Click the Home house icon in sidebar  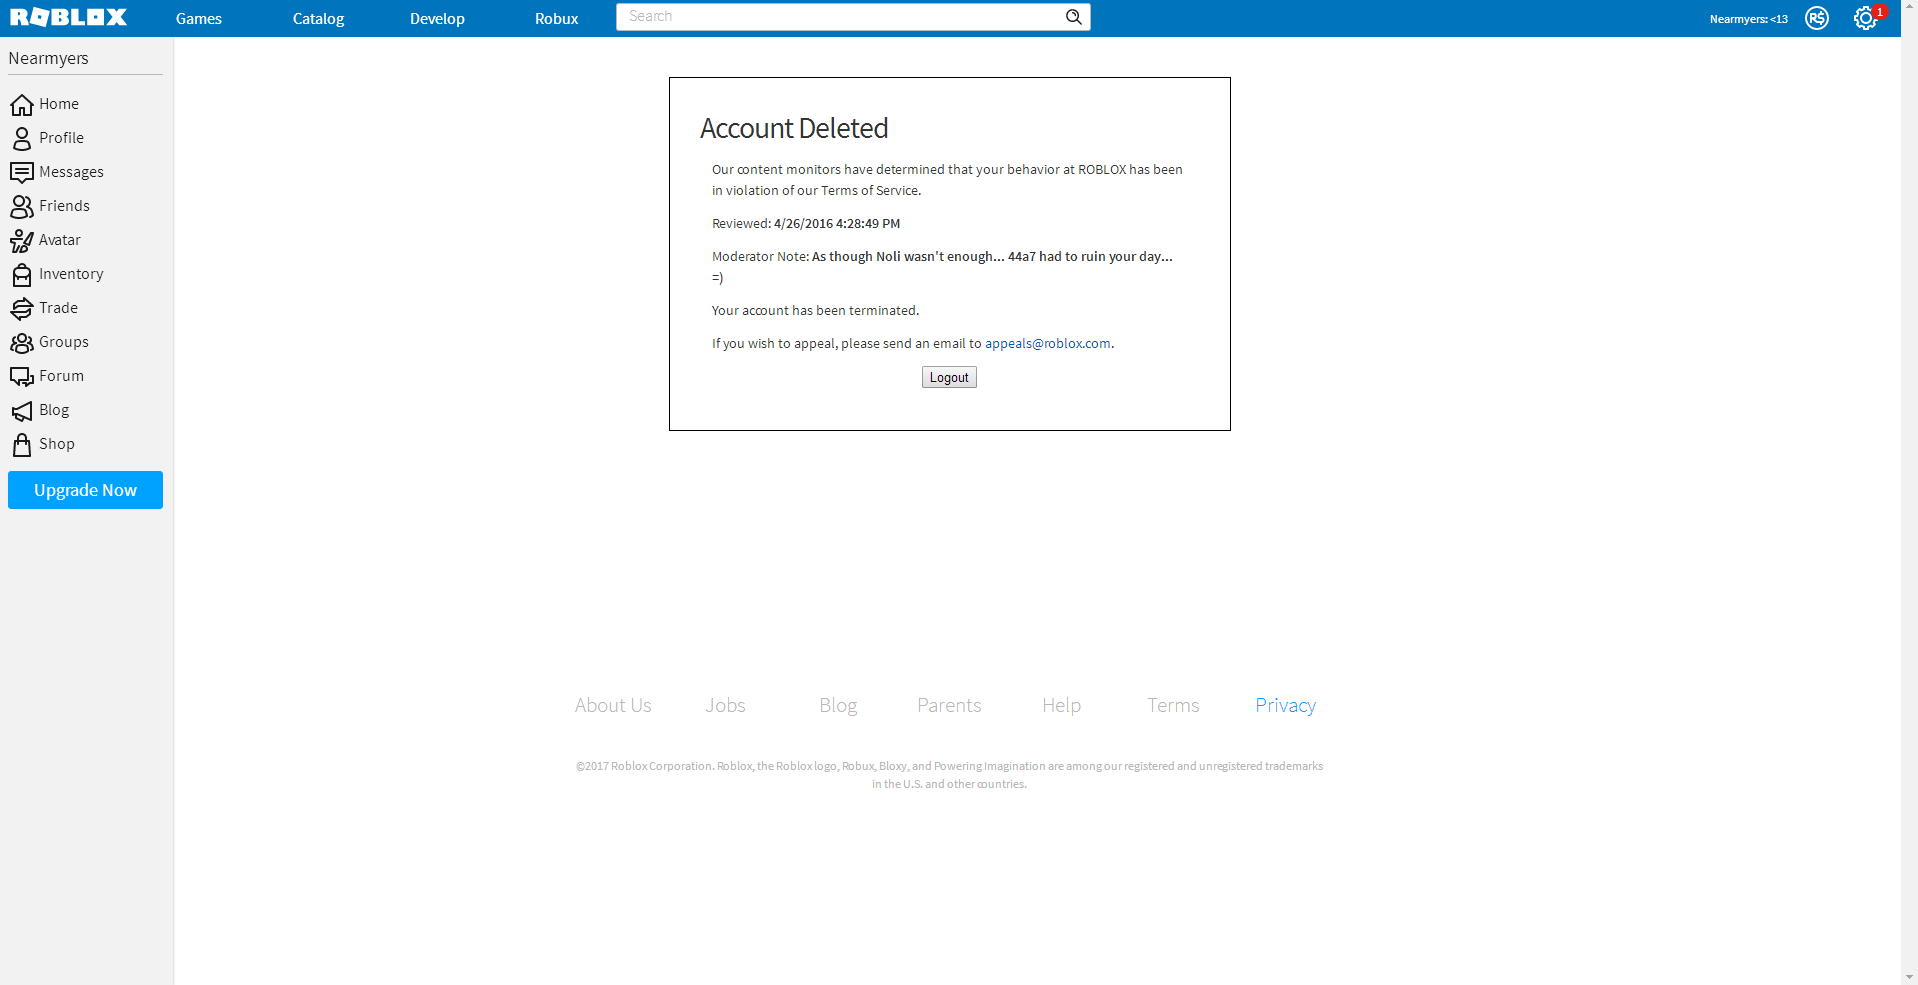21,105
